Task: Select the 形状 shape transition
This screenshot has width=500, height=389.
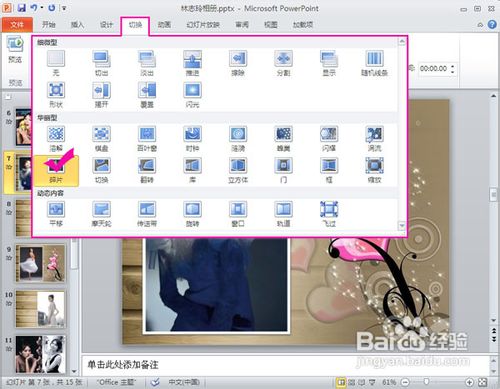Action: pyautogui.click(x=56, y=95)
